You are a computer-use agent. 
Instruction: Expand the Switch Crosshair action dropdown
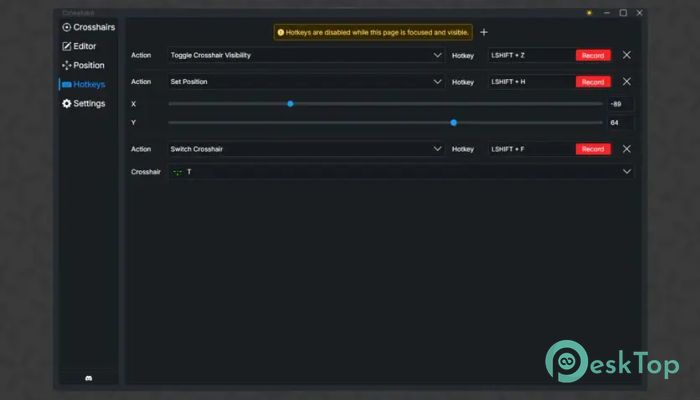[x=306, y=149]
